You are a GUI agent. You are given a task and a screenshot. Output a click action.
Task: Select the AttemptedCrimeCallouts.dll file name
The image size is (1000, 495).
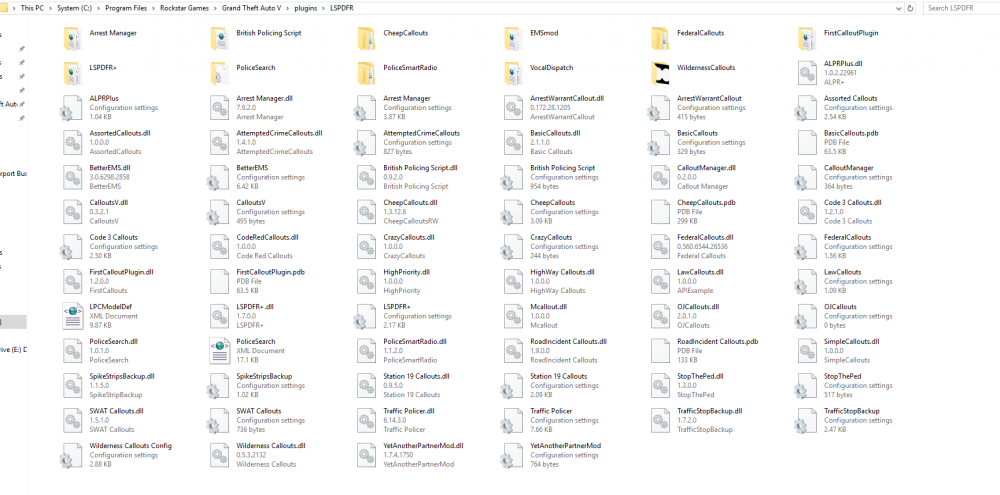tap(279, 133)
